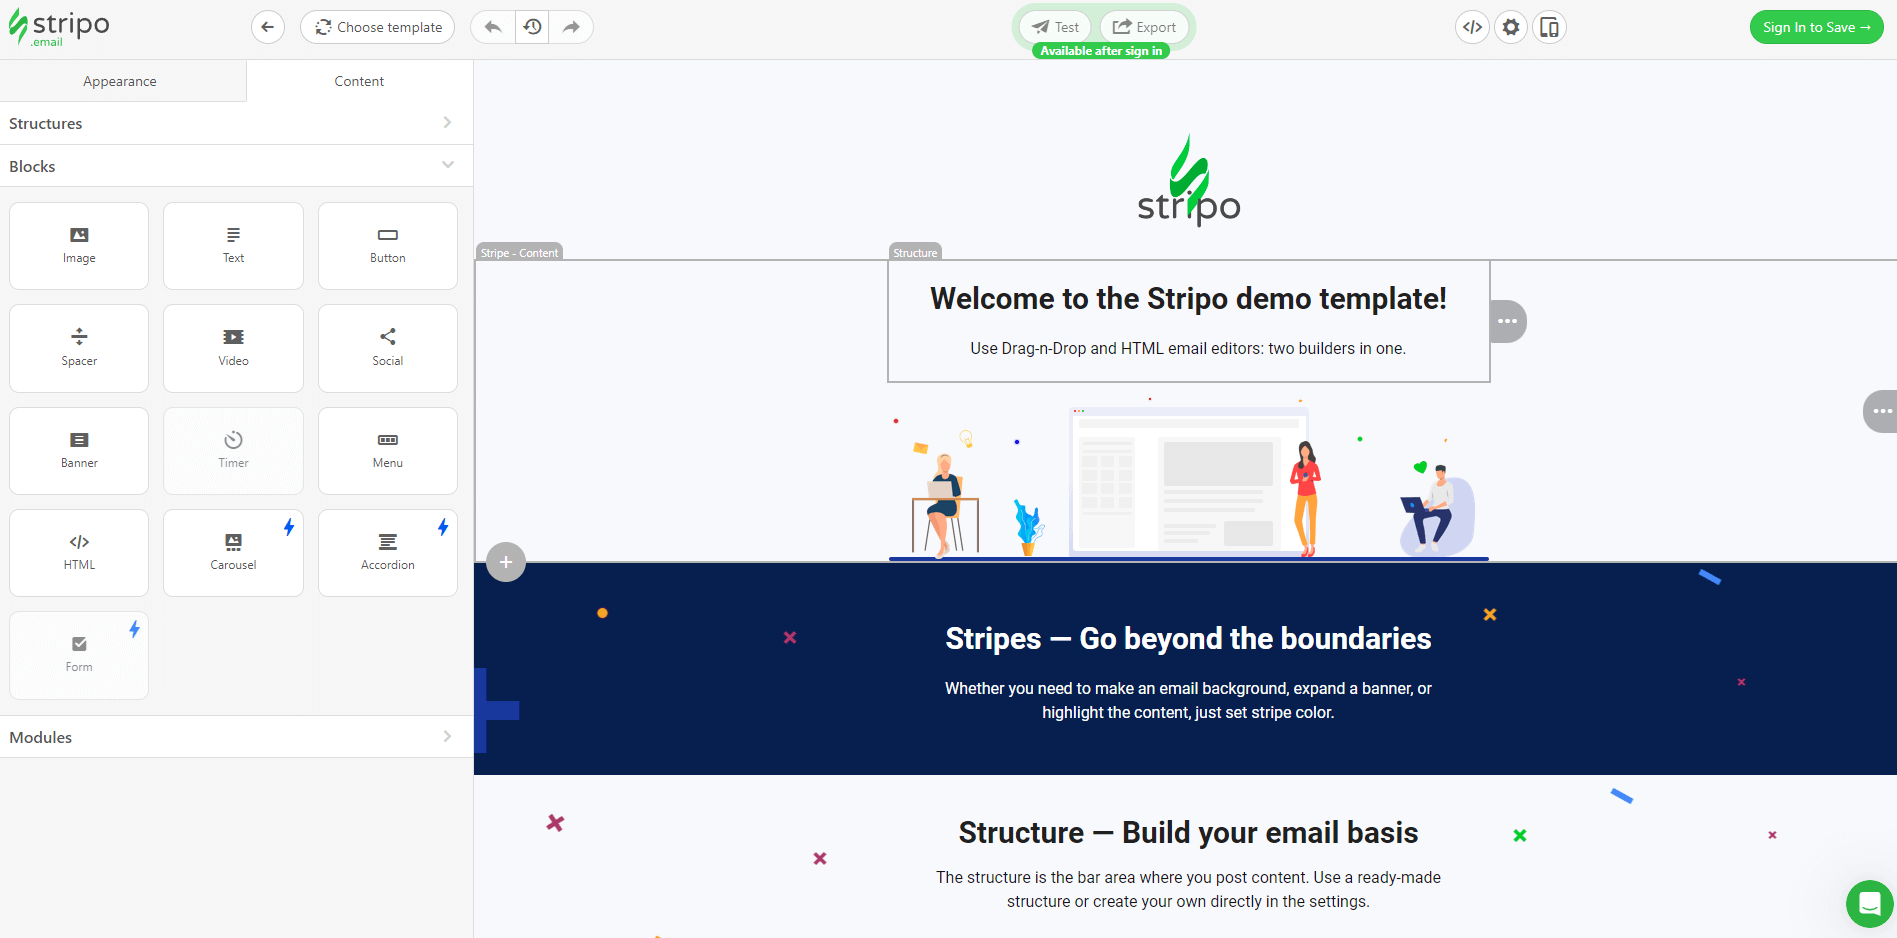Screen dimensions: 1897x938
Task: Switch to the Appearance tab
Action: coord(120,81)
